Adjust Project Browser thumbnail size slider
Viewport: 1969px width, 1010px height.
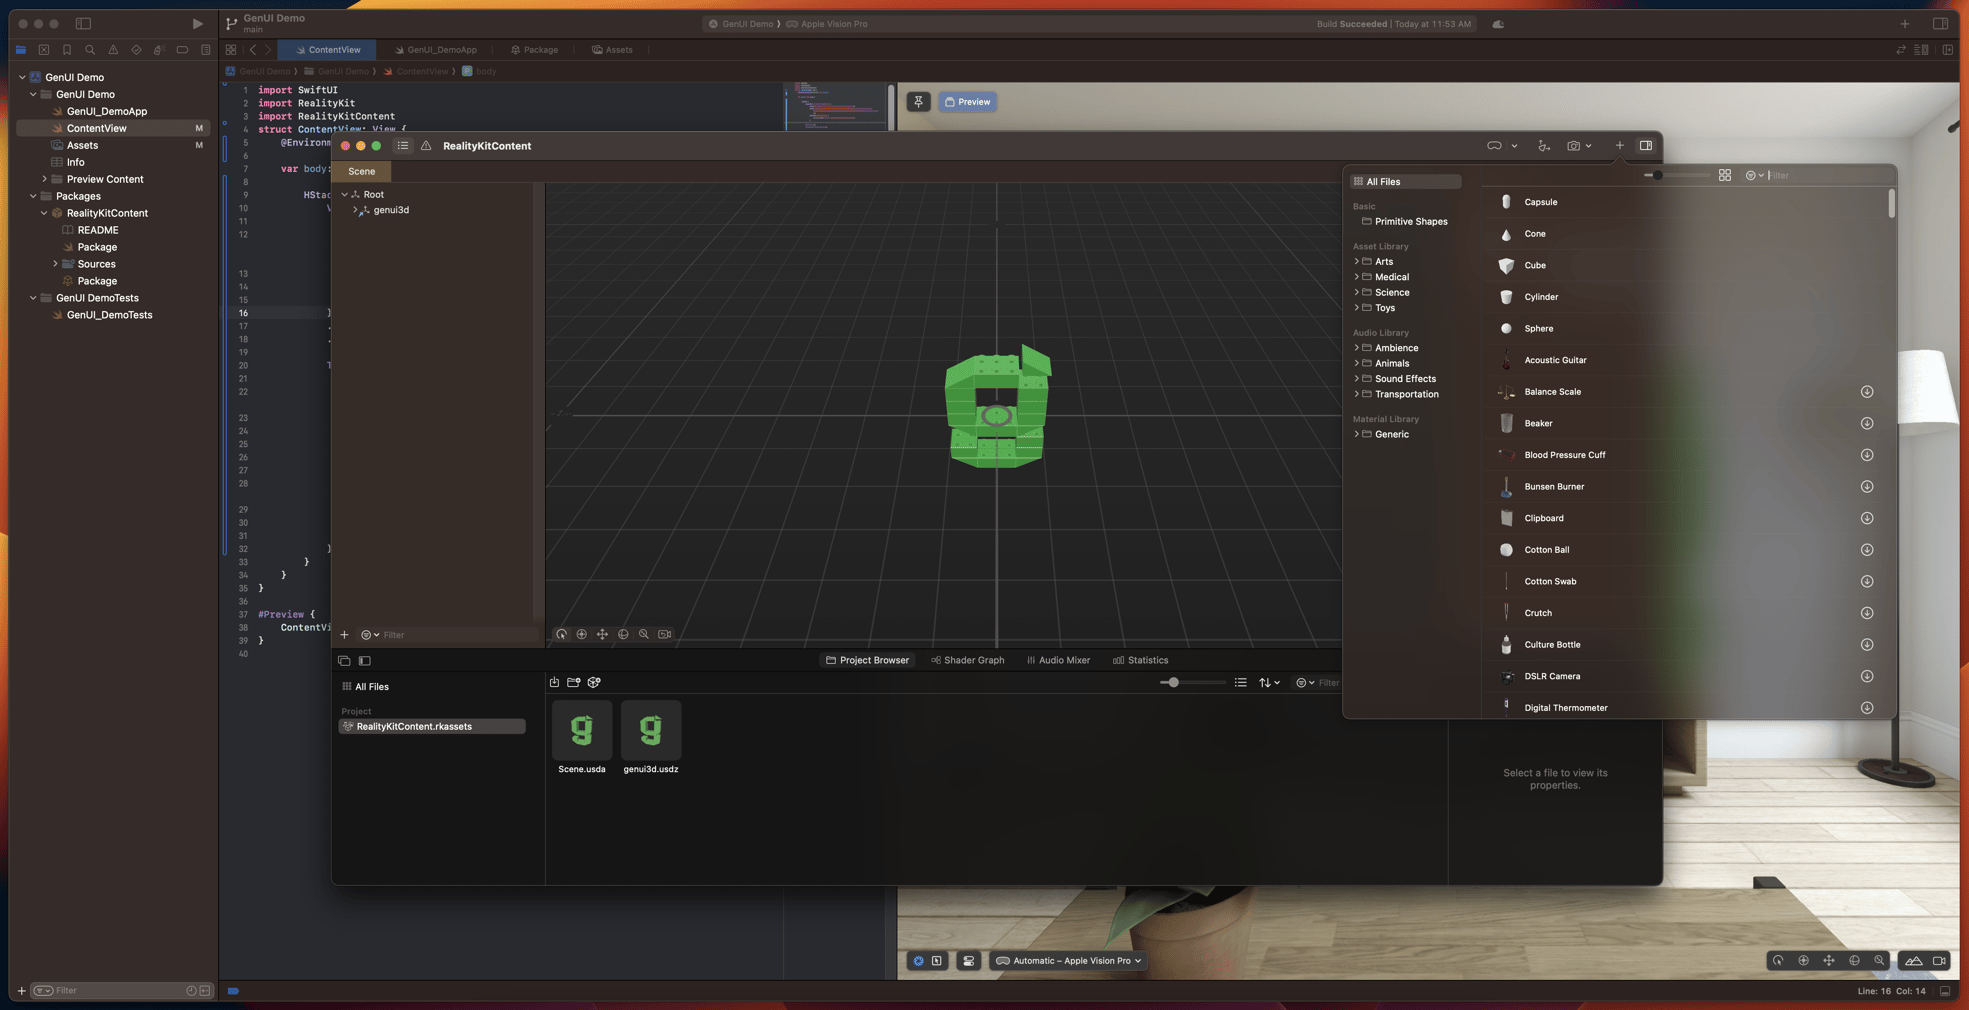click(x=1173, y=683)
